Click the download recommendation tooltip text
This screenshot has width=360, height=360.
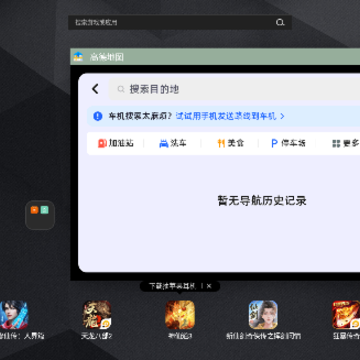172,286
